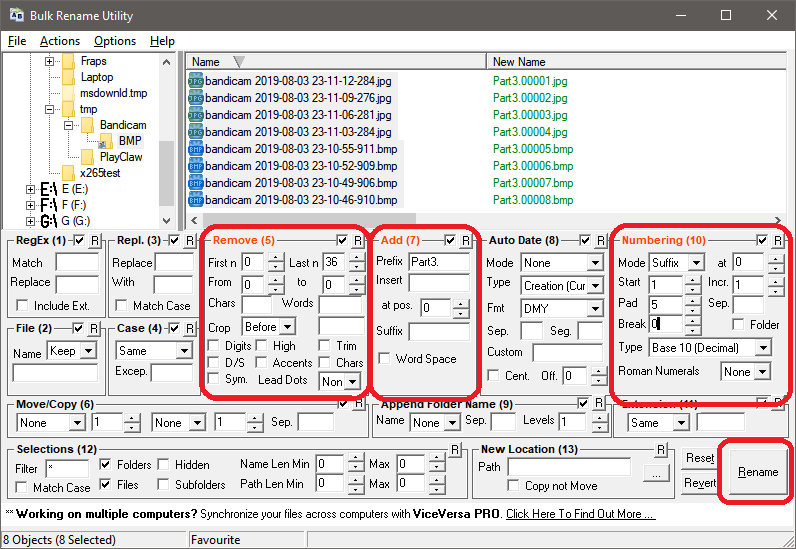Click JPG file icon of bandicam 23-11-12-284.jpg
This screenshot has height=549, width=796.
(196, 80)
